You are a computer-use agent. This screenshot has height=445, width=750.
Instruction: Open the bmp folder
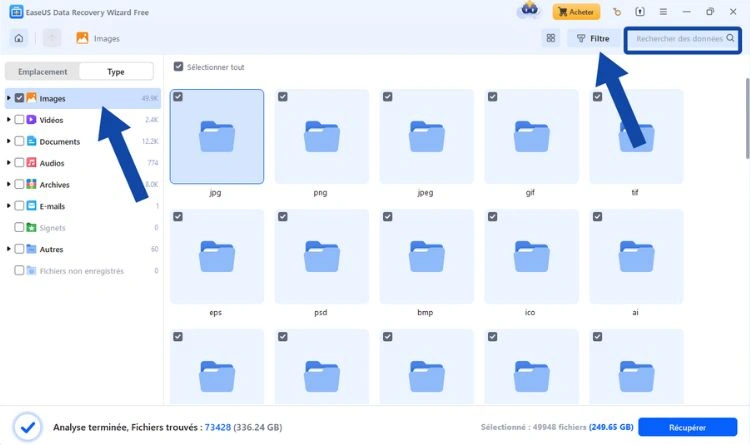pyautogui.click(x=426, y=256)
